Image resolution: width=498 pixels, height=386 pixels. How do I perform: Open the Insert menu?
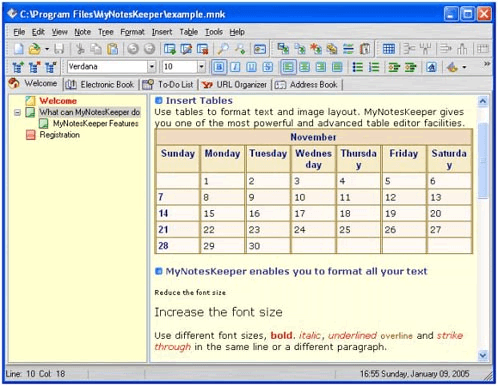click(162, 32)
